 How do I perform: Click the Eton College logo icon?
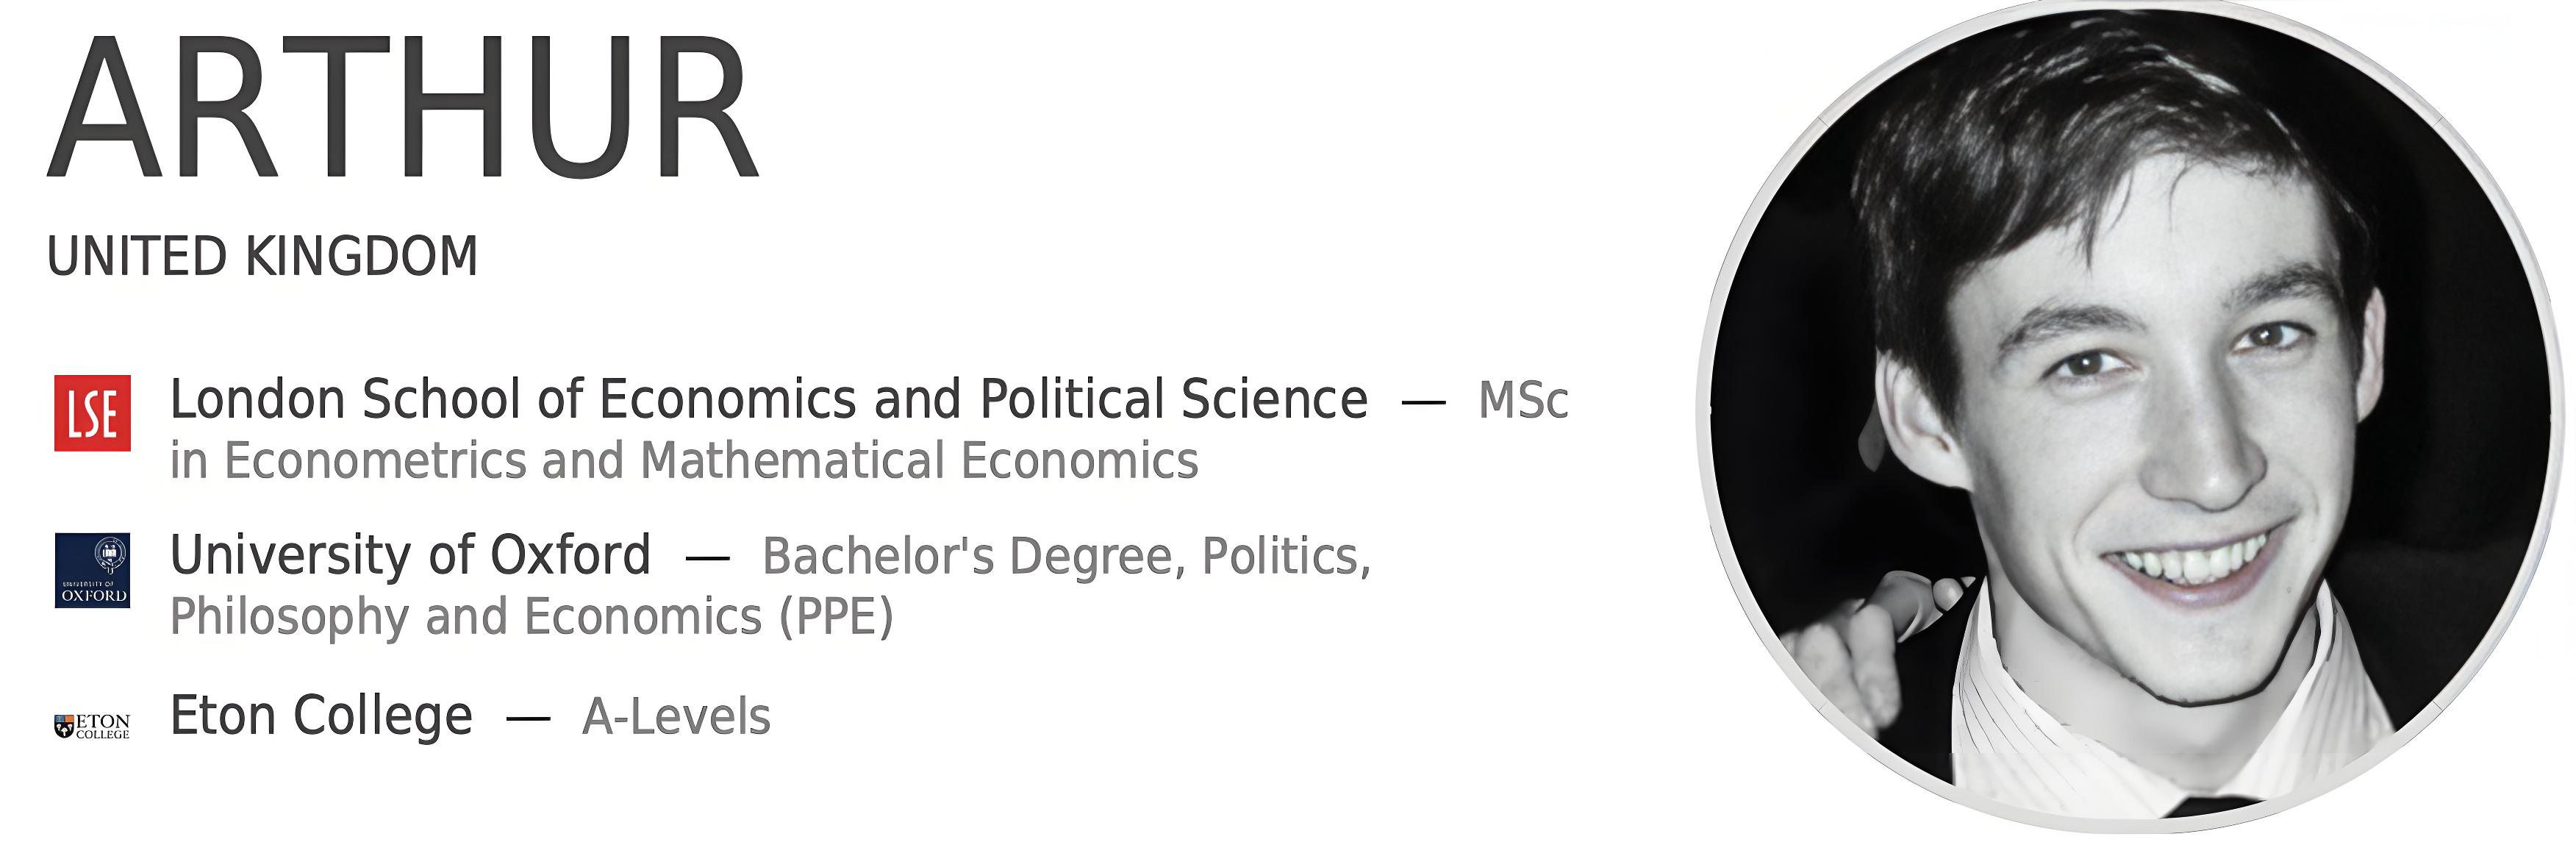[x=92, y=726]
